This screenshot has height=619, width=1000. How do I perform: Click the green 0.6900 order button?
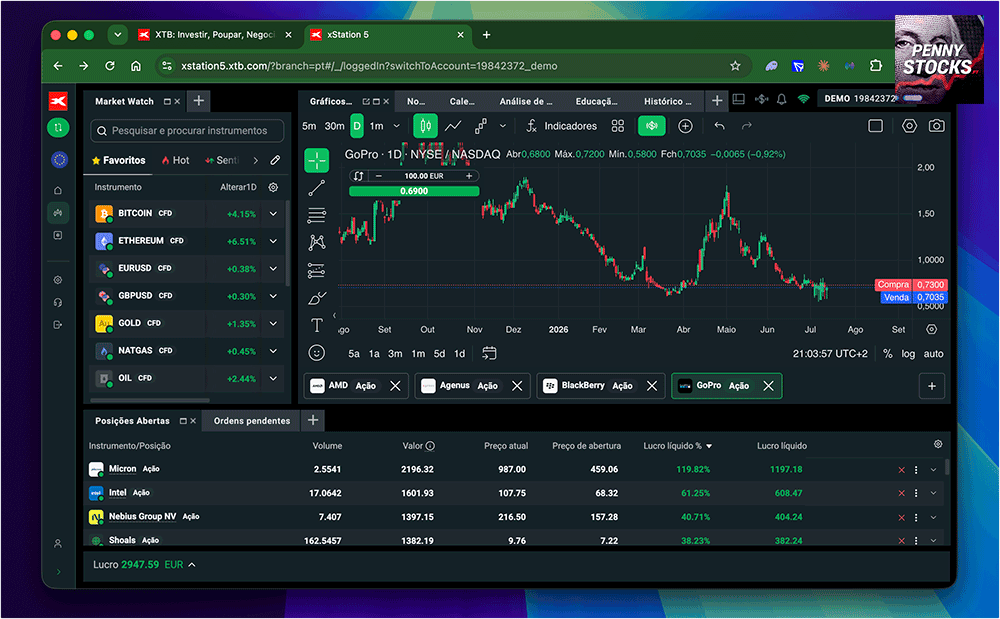(414, 191)
